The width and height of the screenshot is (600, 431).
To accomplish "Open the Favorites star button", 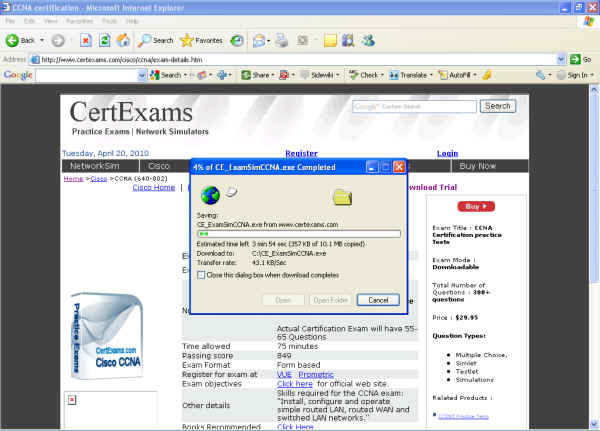I will pos(201,40).
